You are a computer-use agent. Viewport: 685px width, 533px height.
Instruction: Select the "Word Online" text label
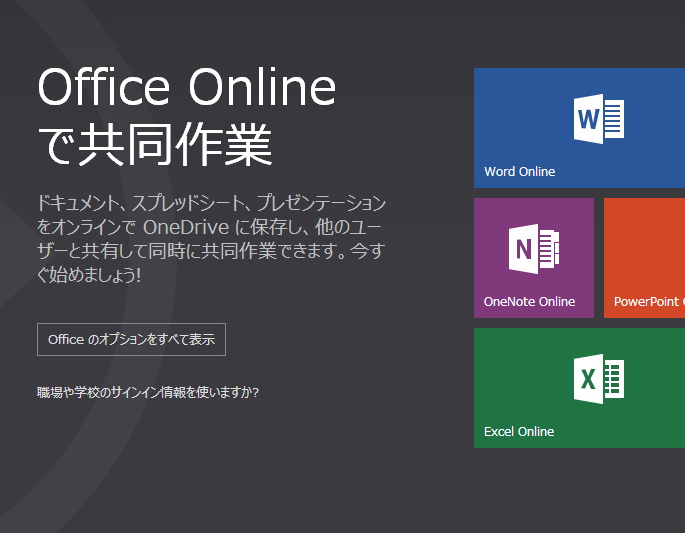(519, 171)
